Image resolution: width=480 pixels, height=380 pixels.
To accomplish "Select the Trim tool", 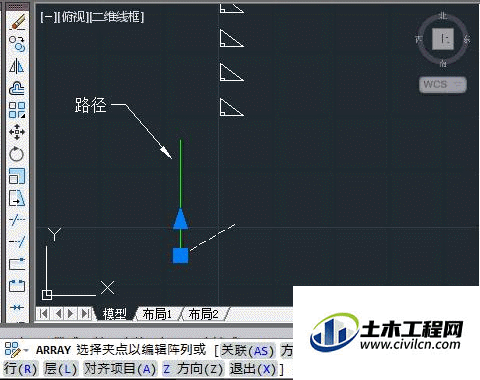I will 17,220.
